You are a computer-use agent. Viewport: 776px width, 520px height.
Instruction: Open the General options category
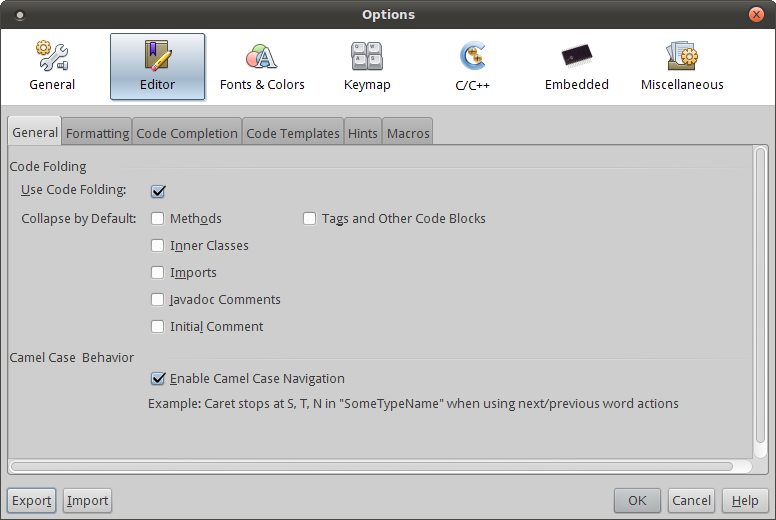click(x=52, y=67)
